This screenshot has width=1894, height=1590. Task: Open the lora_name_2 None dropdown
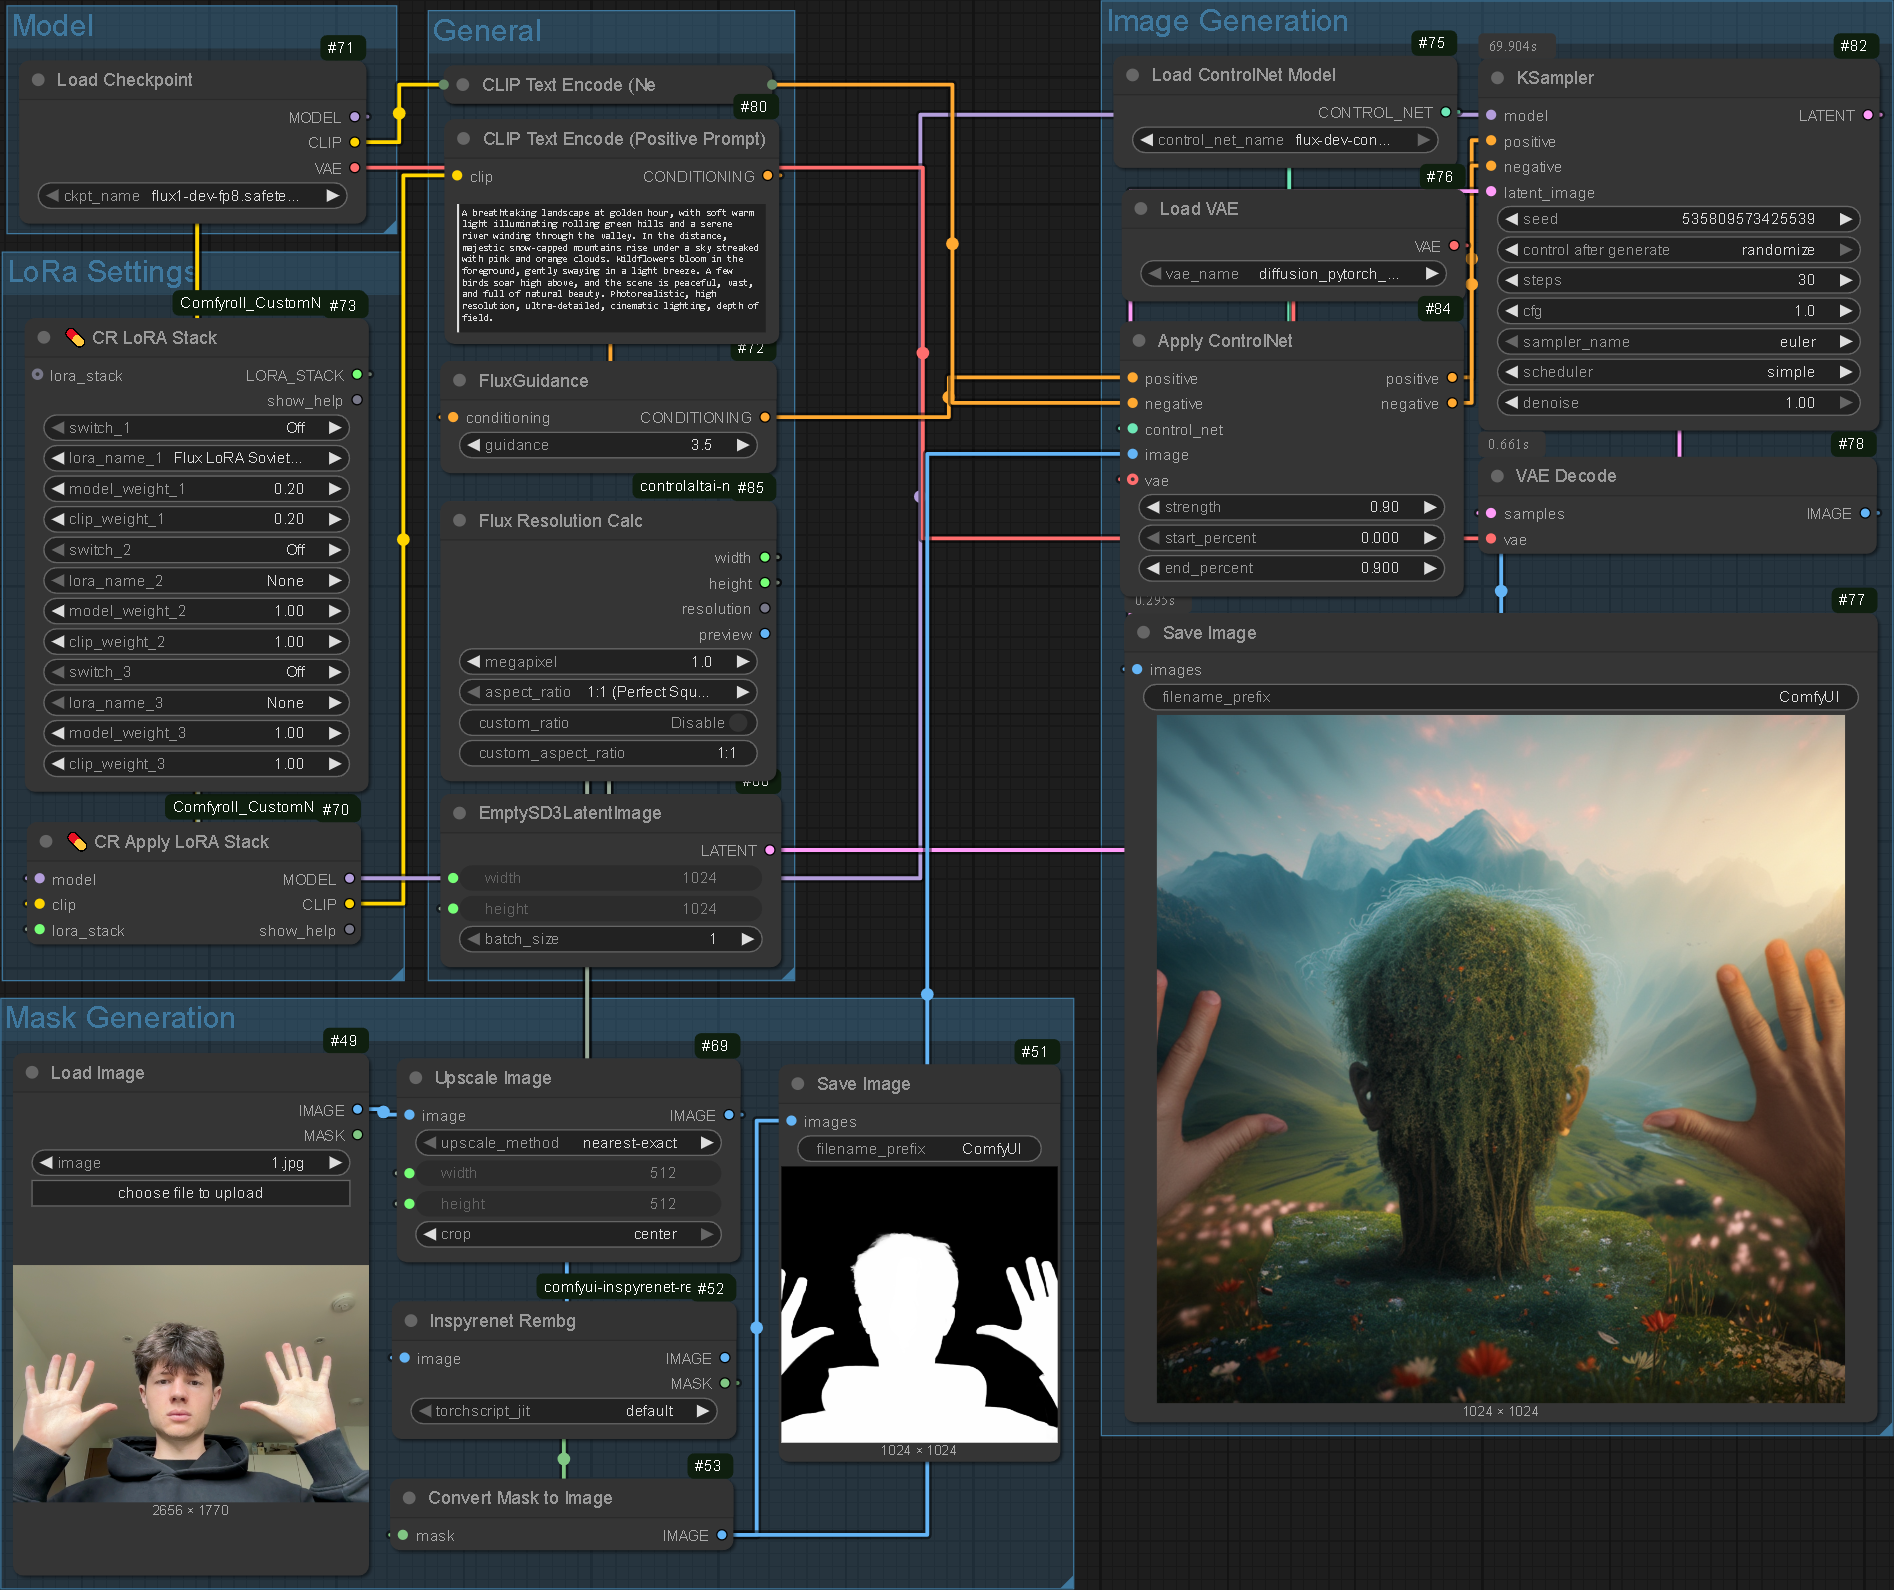195,581
